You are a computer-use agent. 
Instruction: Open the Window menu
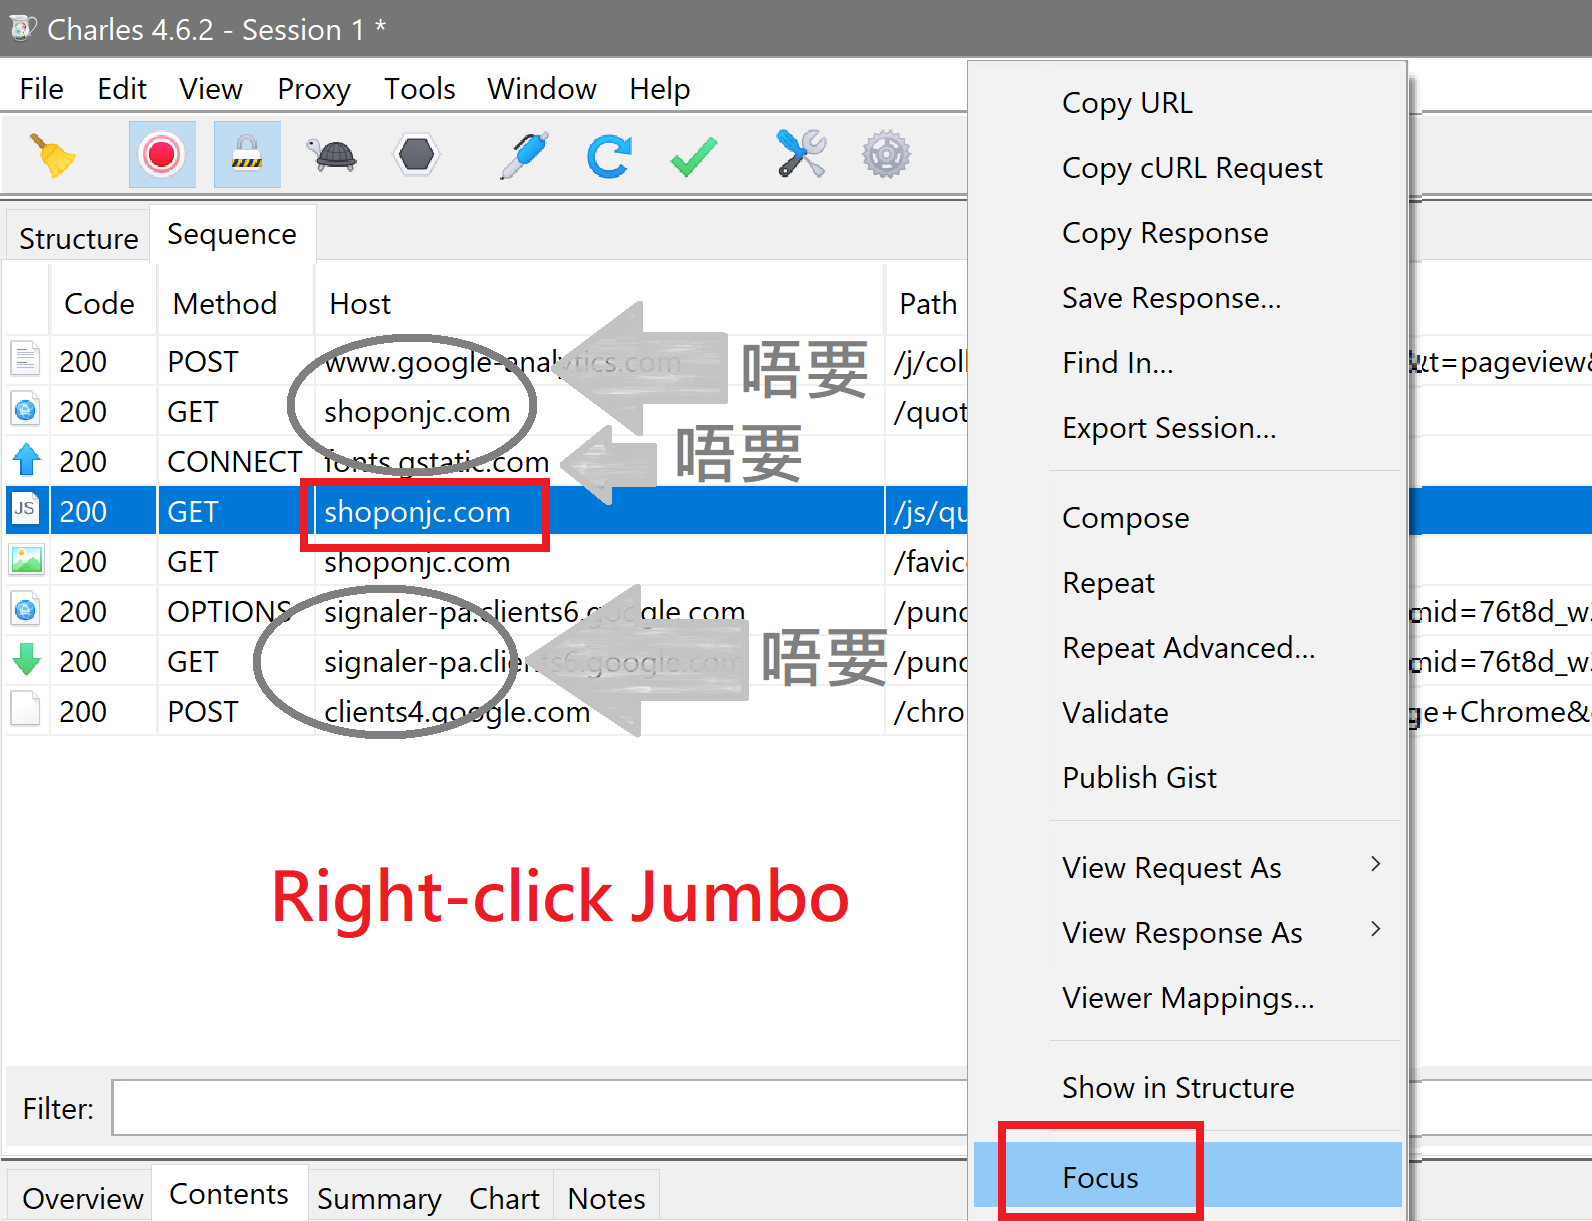tap(542, 89)
